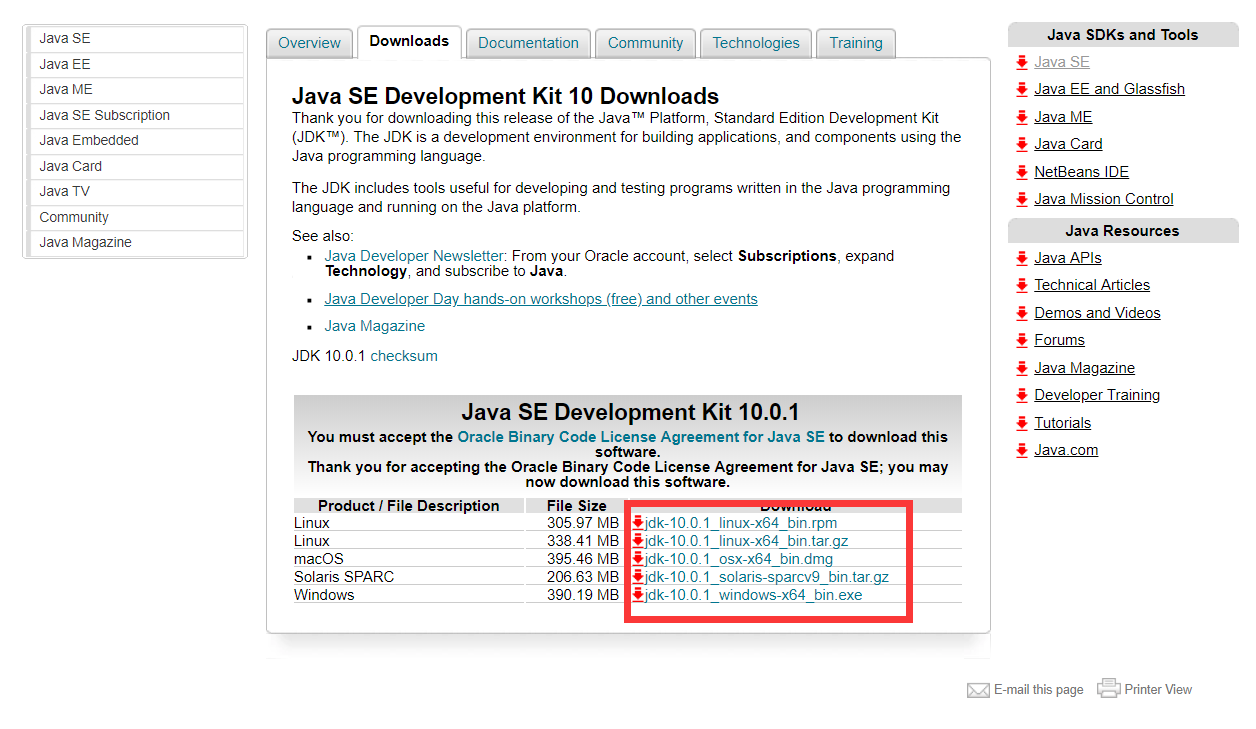Open Java.com link text
The width and height of the screenshot is (1256, 729).
pos(1066,450)
